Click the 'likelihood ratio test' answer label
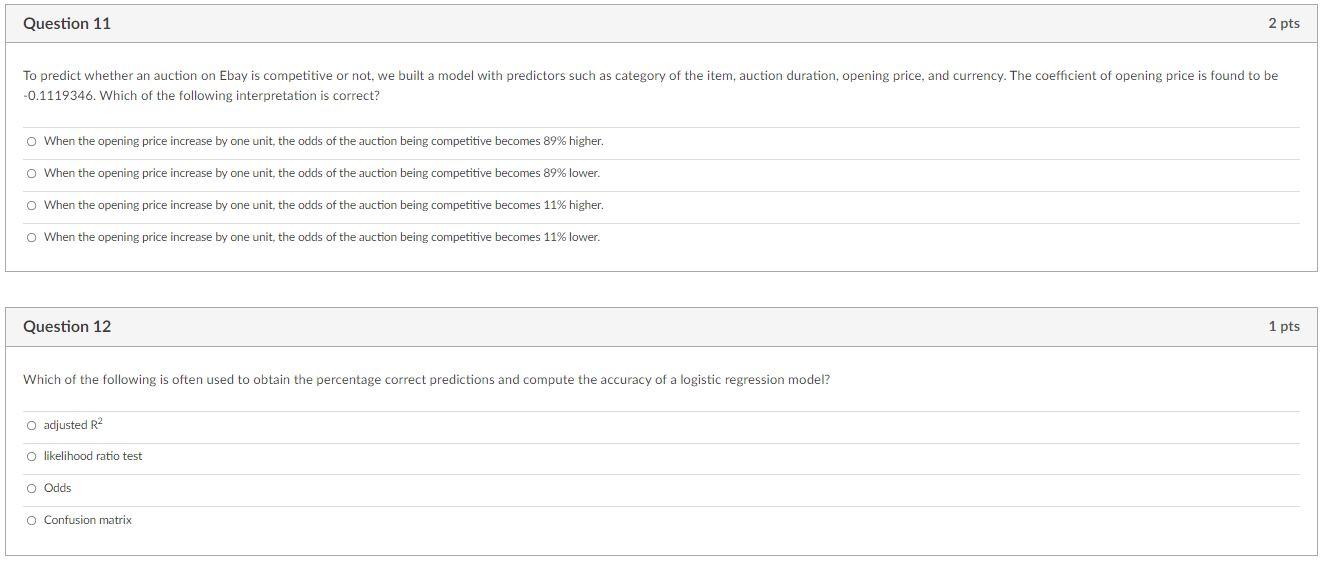Image resolution: width=1325 pixels, height=568 pixels. 93,456
